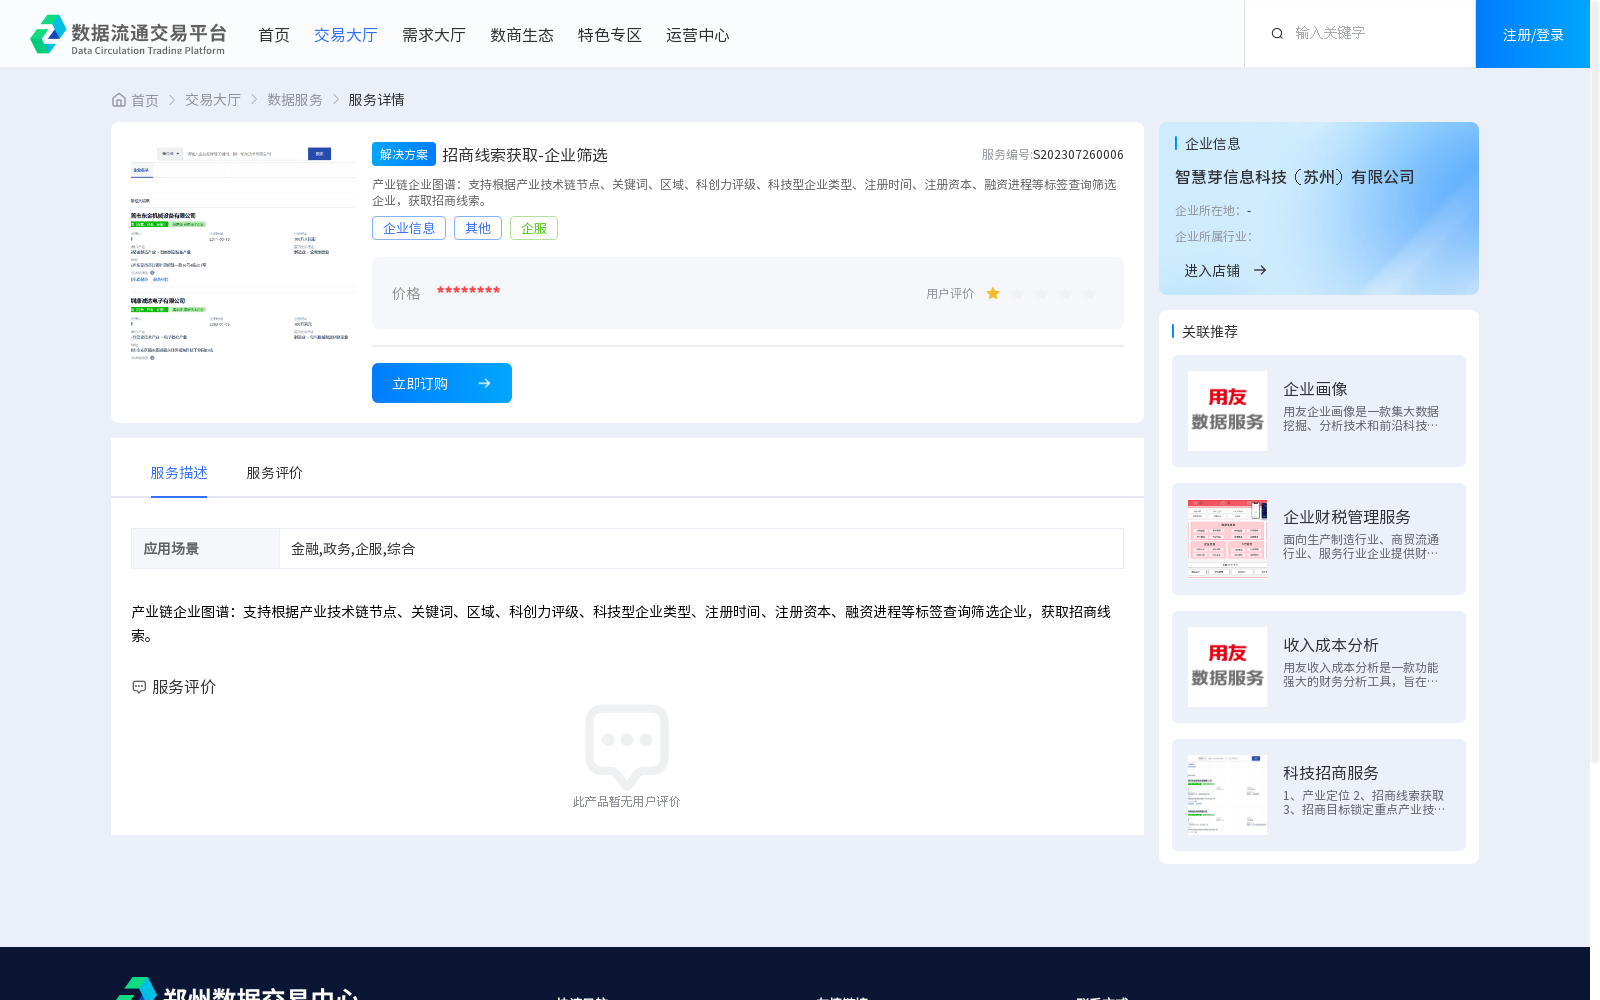Click the arrow icon on 立即订购 button
This screenshot has width=1600, height=1000.
pos(485,383)
